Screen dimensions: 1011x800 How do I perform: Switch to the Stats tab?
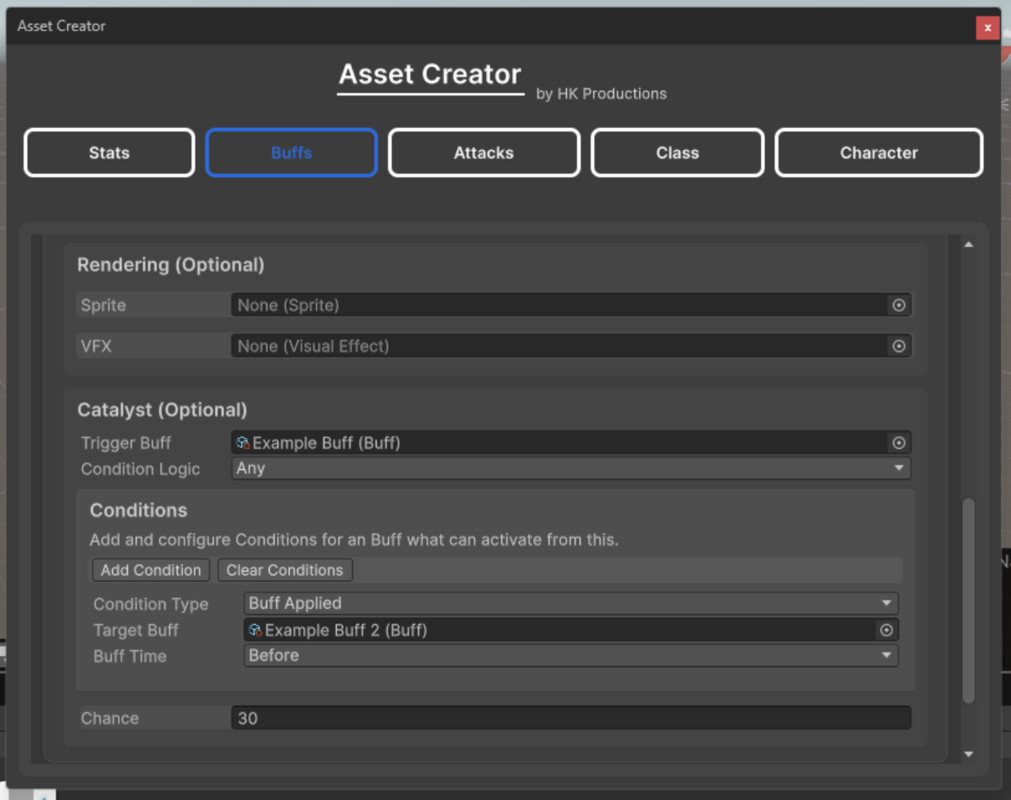[108, 152]
